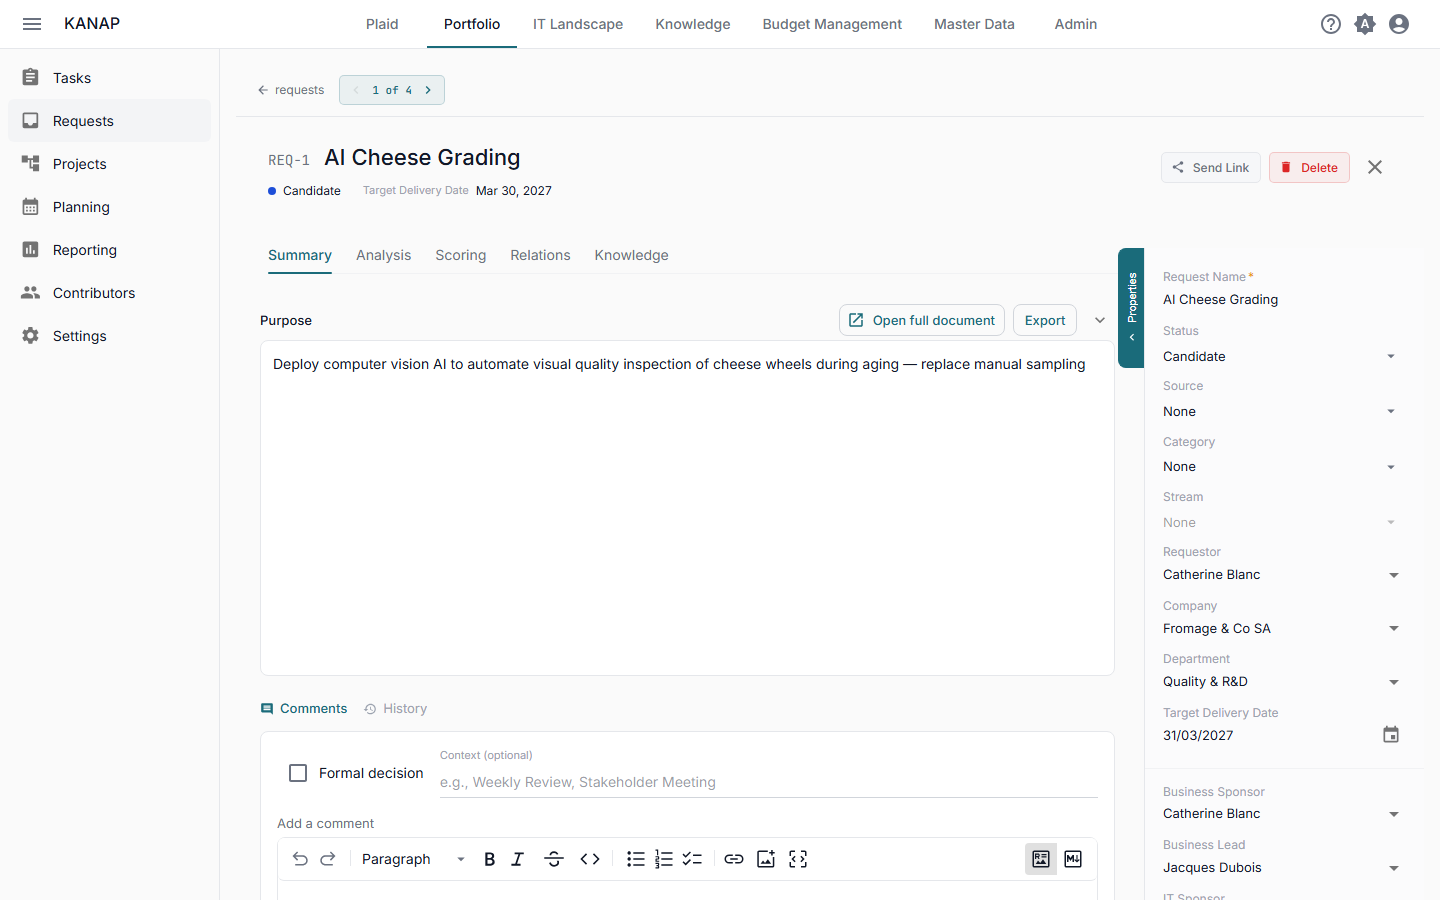Export the Purpose document

(x=1045, y=320)
